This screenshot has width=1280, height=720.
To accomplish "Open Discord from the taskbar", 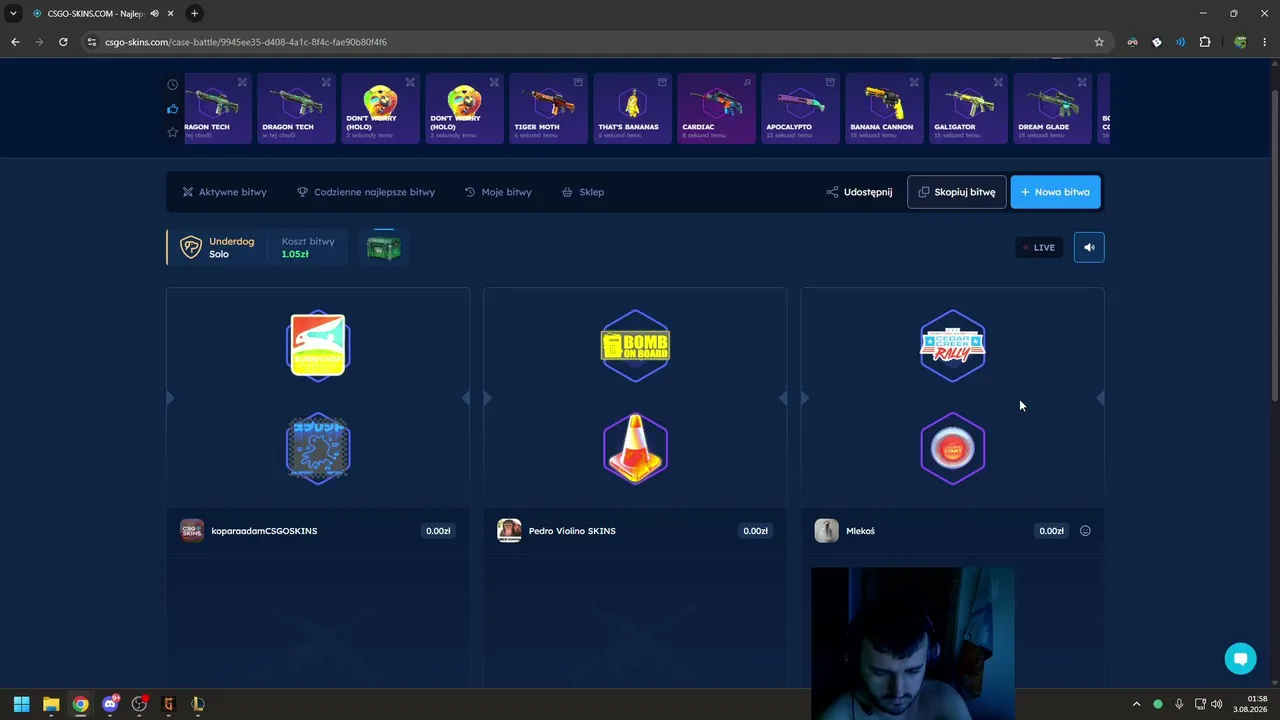I will point(110,704).
